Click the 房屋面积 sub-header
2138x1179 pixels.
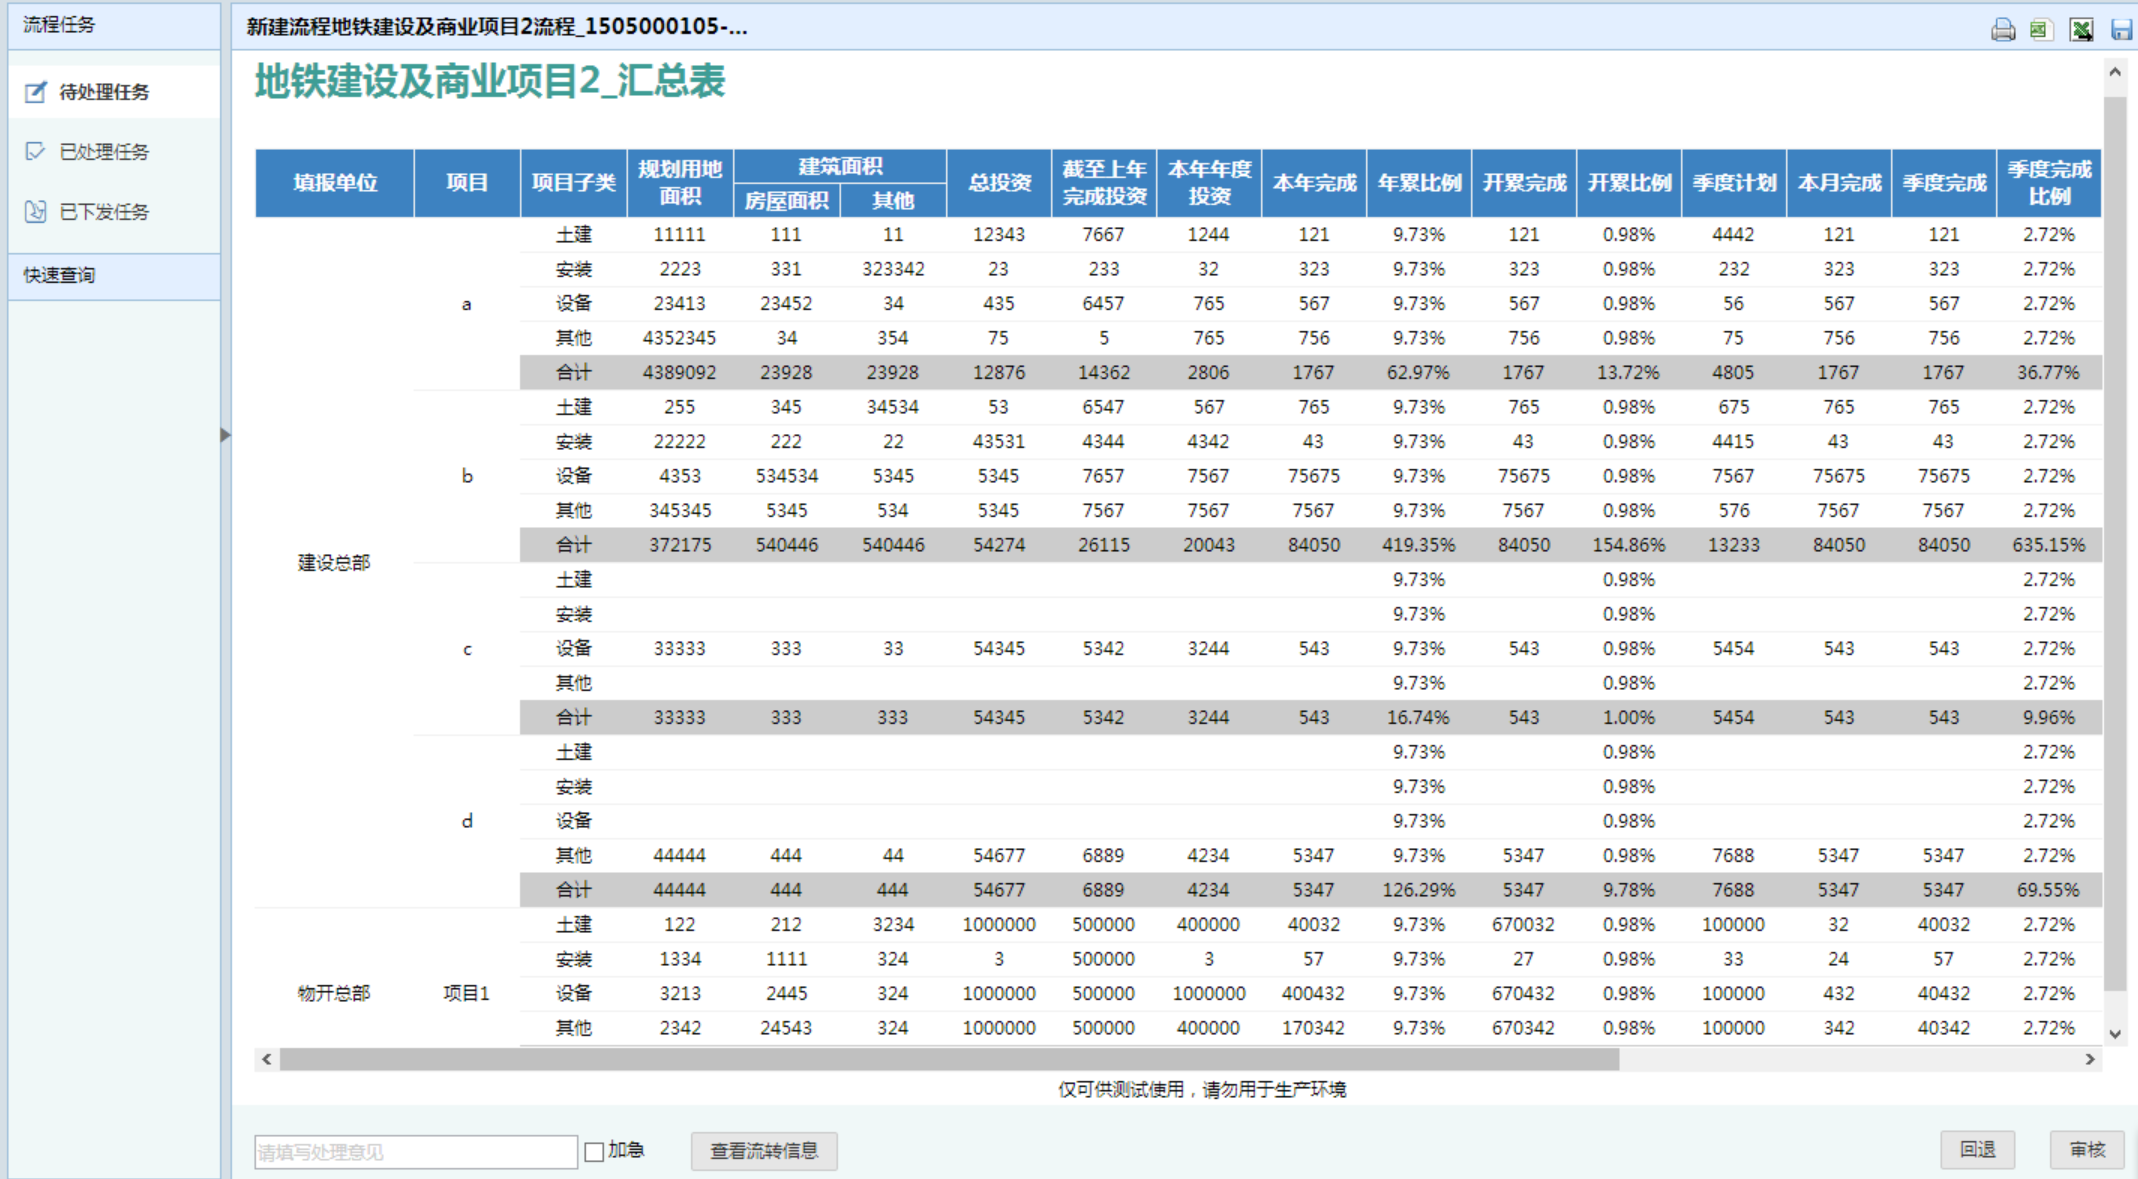[x=787, y=201]
